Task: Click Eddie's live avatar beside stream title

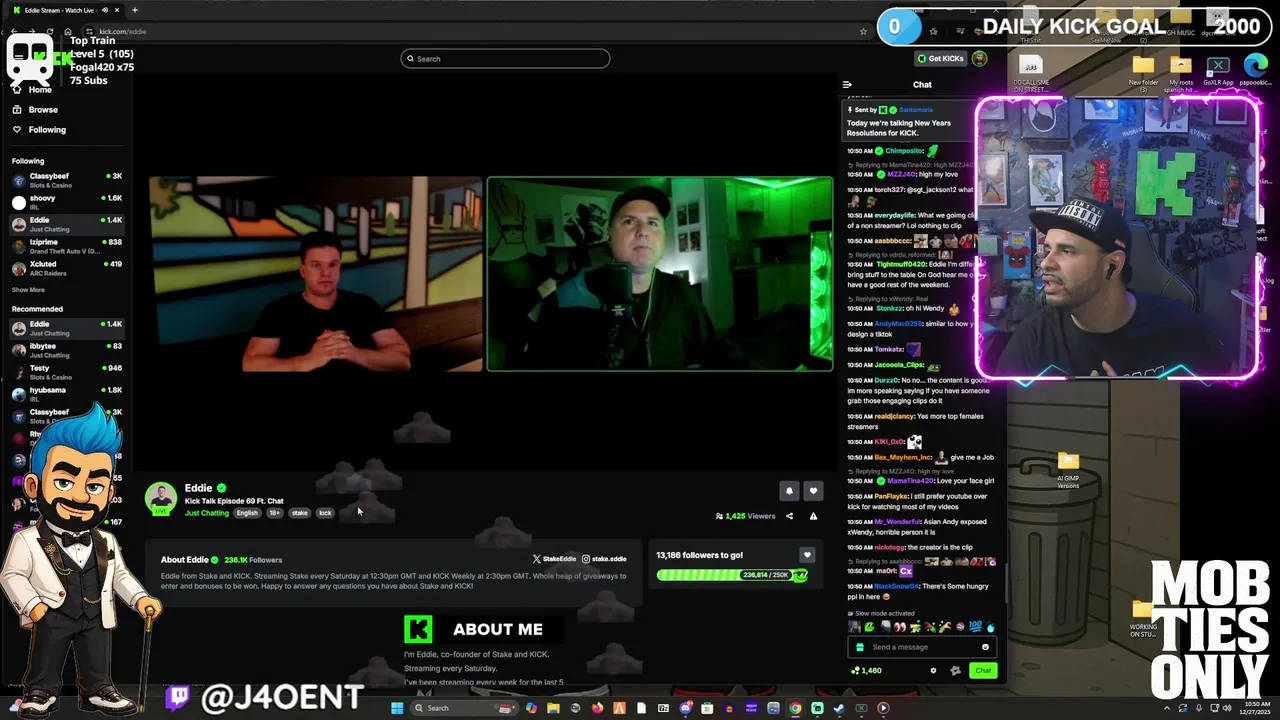Action: pyautogui.click(x=161, y=499)
